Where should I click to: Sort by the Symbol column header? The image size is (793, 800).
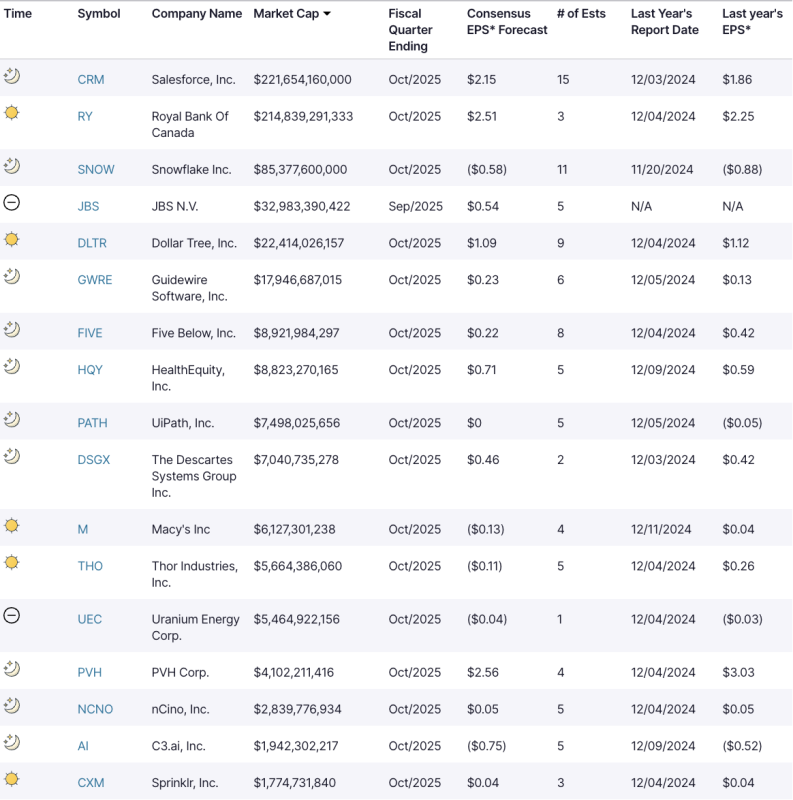[x=98, y=14]
